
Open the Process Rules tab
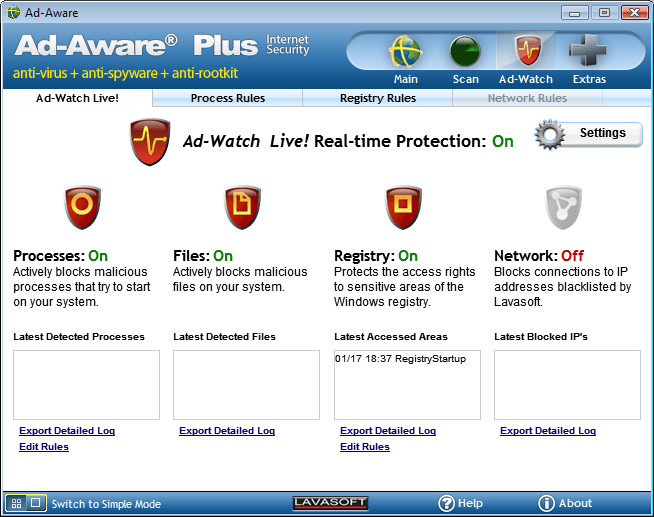(228, 98)
